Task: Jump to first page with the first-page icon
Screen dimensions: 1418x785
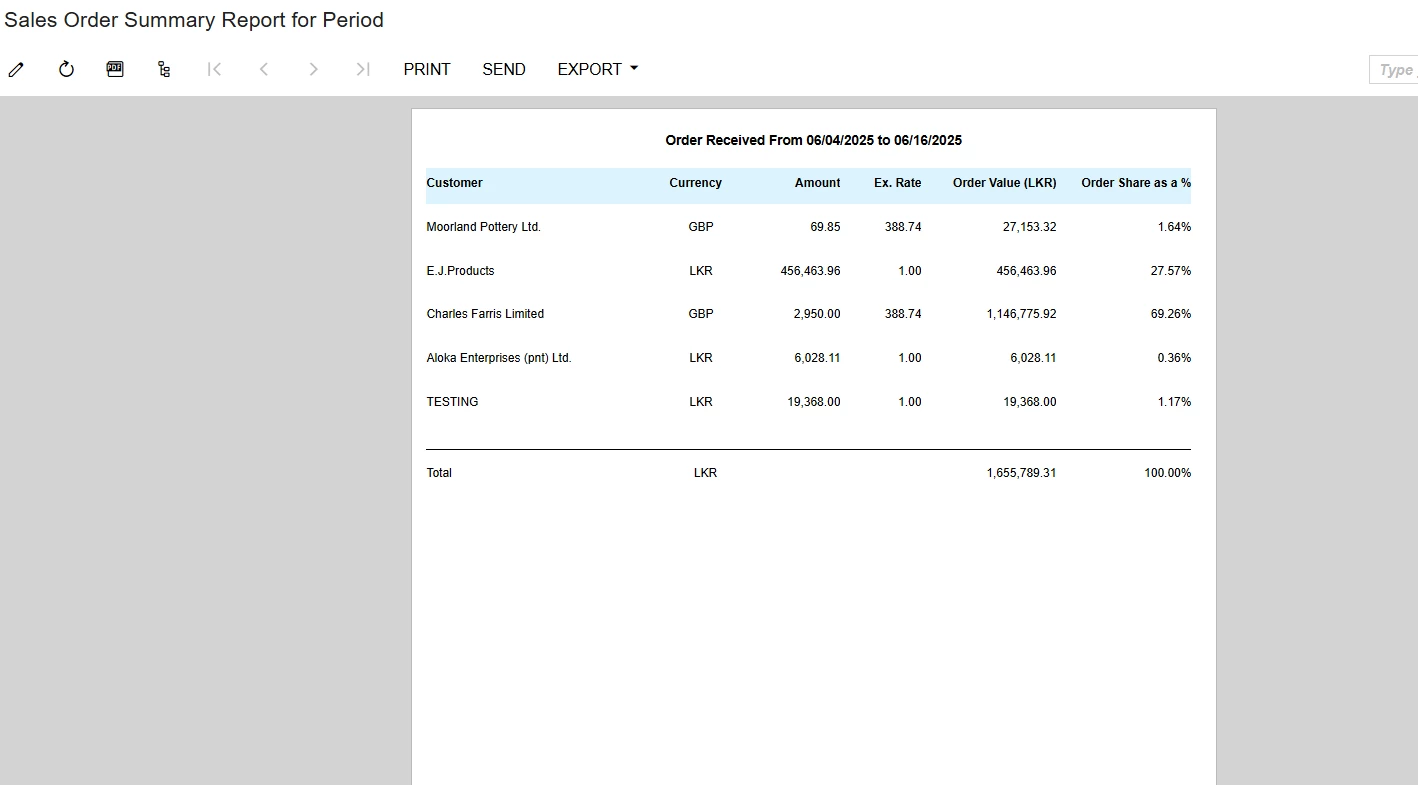Action: pos(214,69)
